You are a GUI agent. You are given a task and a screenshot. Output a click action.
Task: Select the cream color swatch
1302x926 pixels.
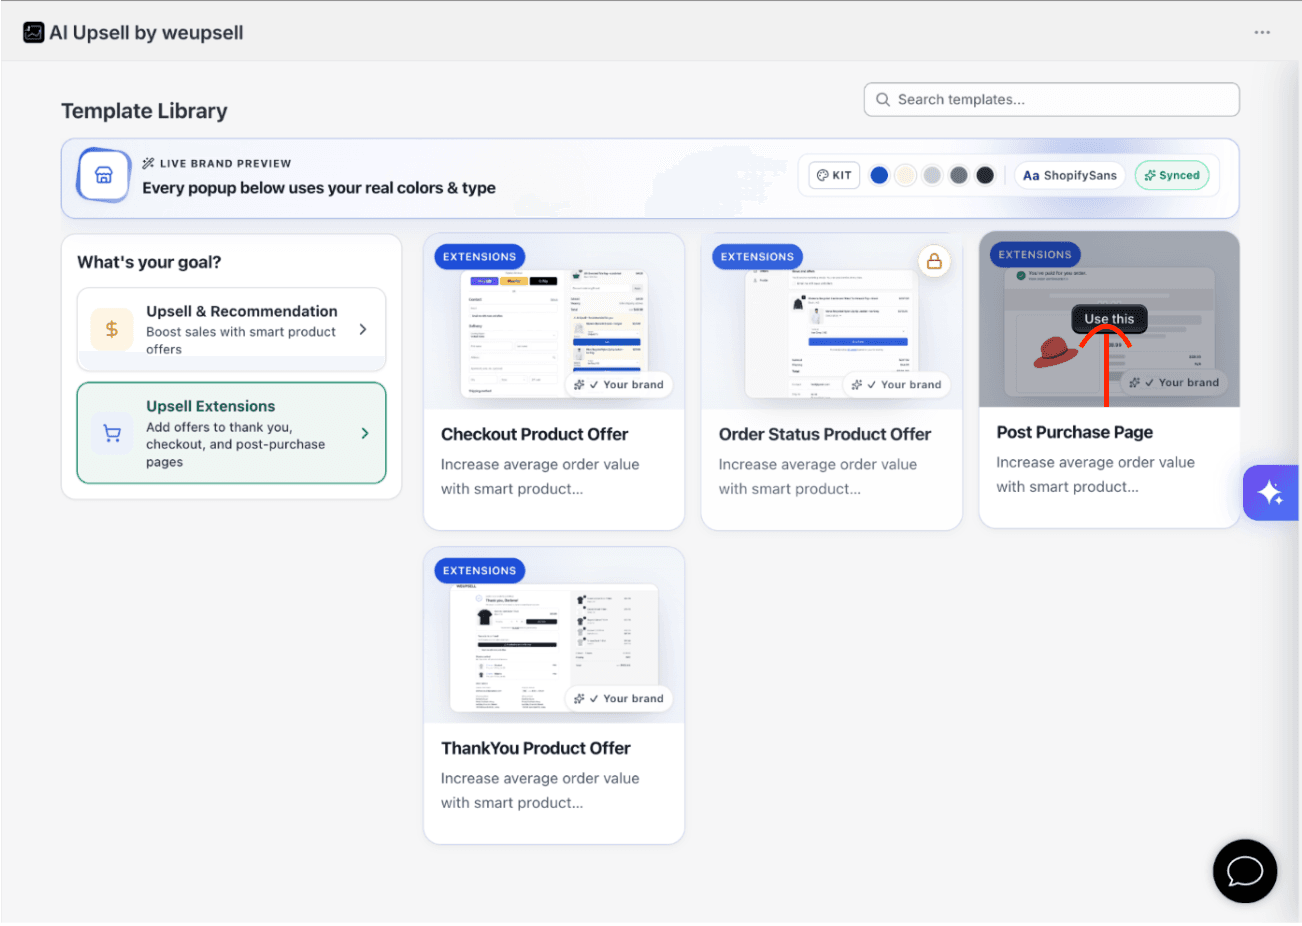(905, 175)
